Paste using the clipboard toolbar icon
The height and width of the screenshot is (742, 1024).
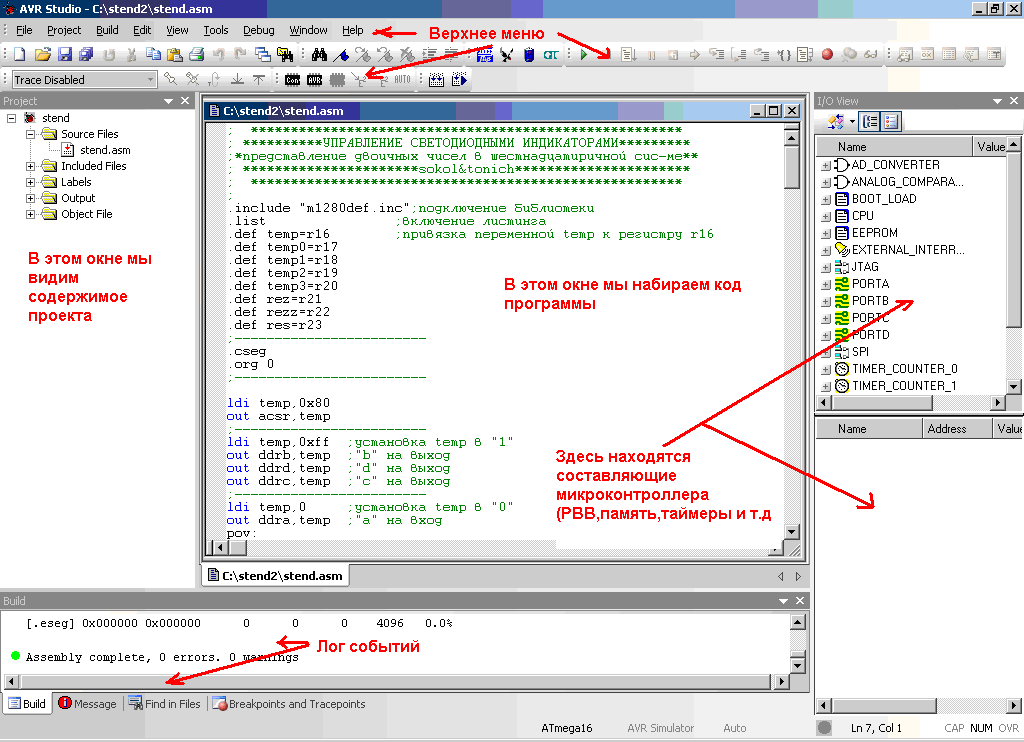click(x=175, y=55)
